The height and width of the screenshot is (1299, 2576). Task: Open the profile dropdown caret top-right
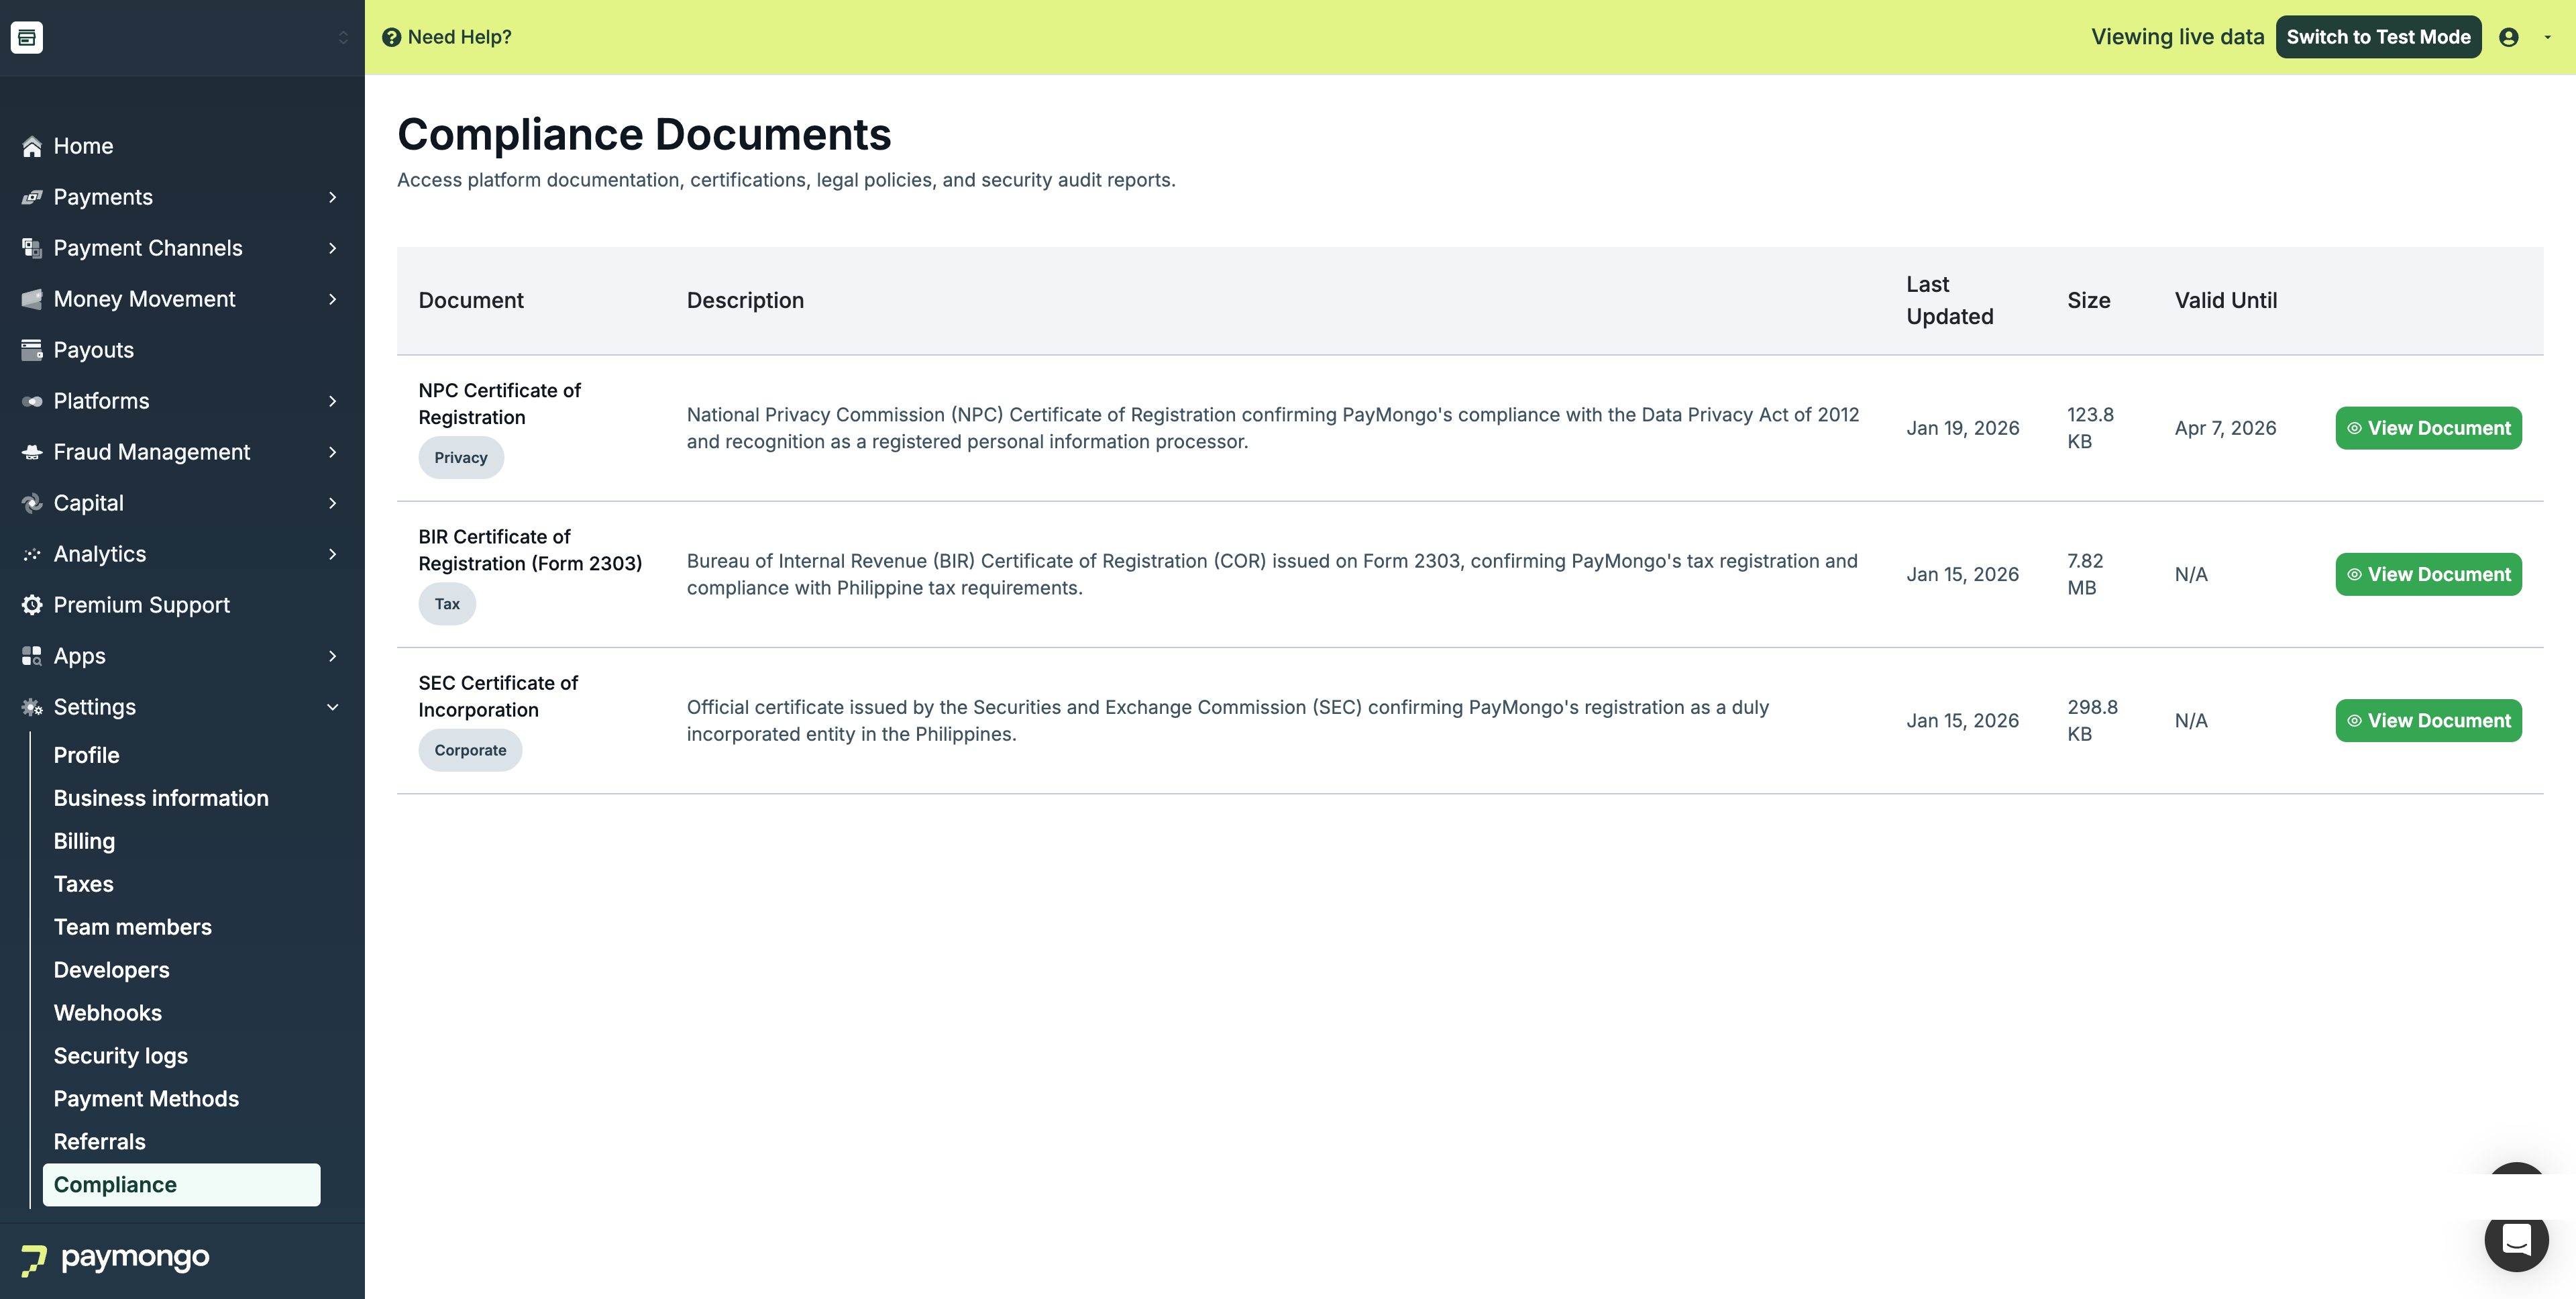(2547, 37)
